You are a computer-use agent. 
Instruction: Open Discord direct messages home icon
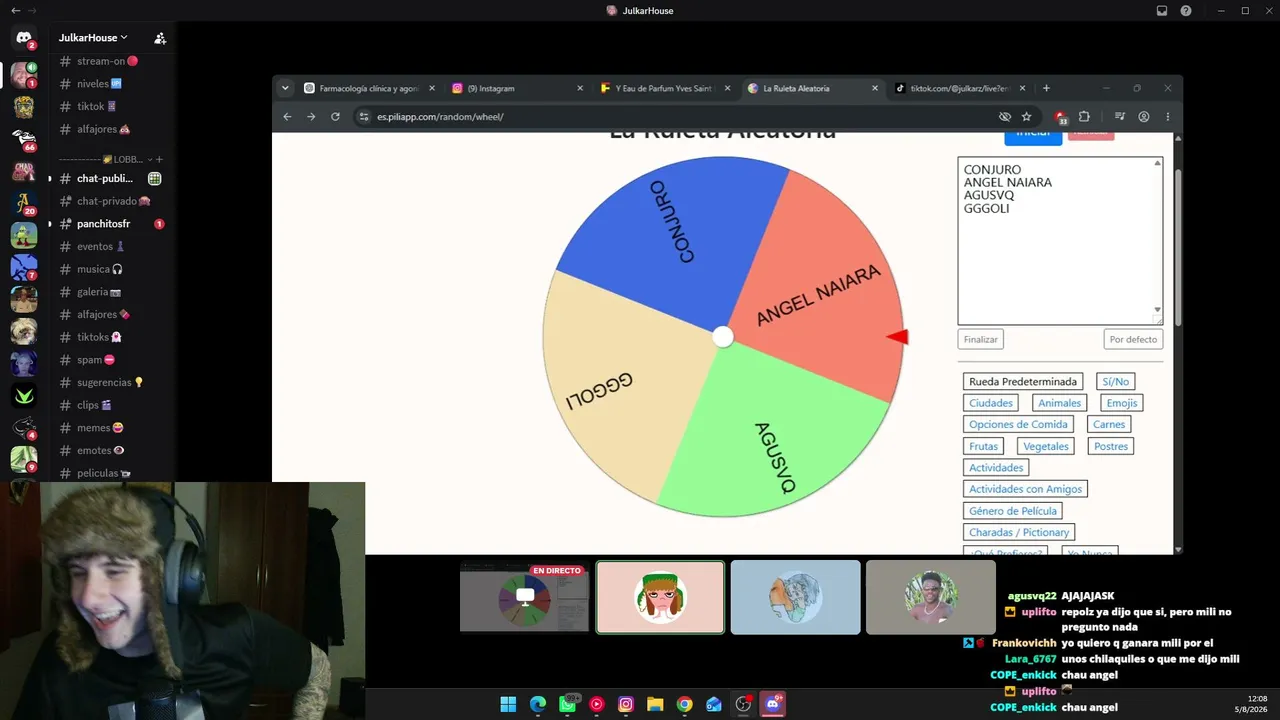pyautogui.click(x=24, y=38)
